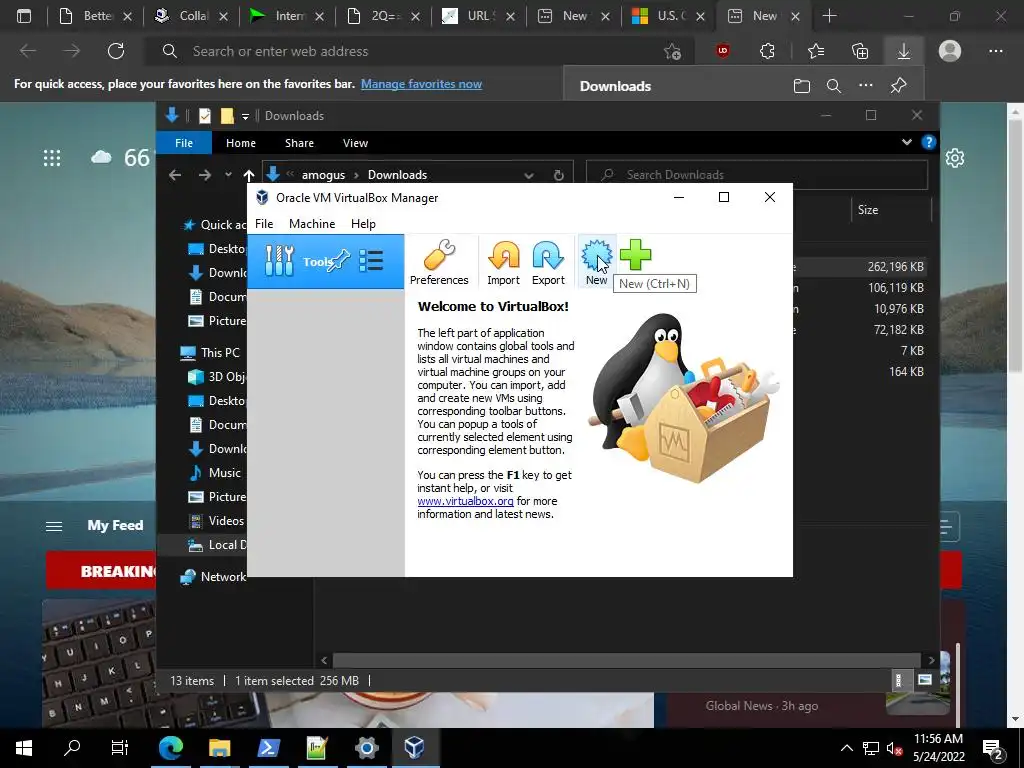Open page settings gear on new tab

click(x=955, y=158)
